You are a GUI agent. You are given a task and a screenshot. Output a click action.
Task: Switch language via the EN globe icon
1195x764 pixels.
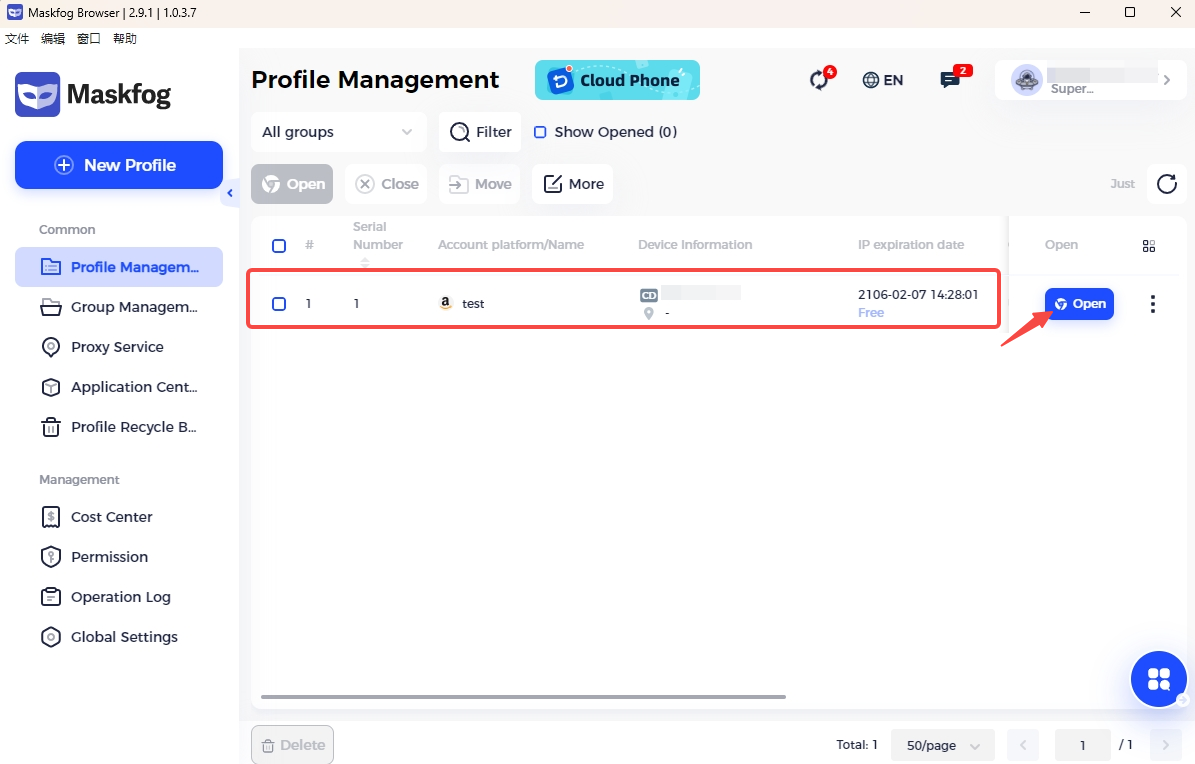click(x=883, y=80)
